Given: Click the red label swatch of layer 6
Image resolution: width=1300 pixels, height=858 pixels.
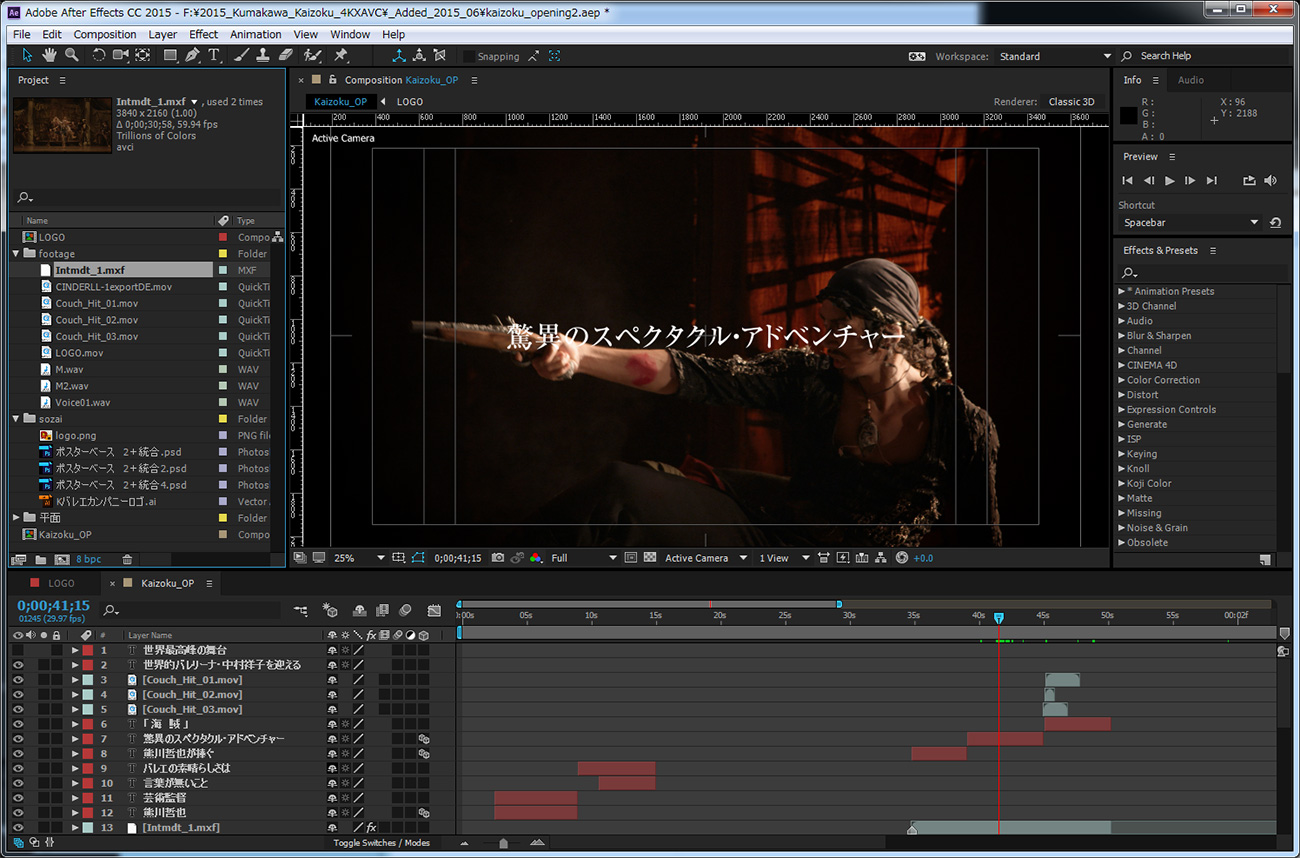Looking at the screenshot, I should pos(88,724).
